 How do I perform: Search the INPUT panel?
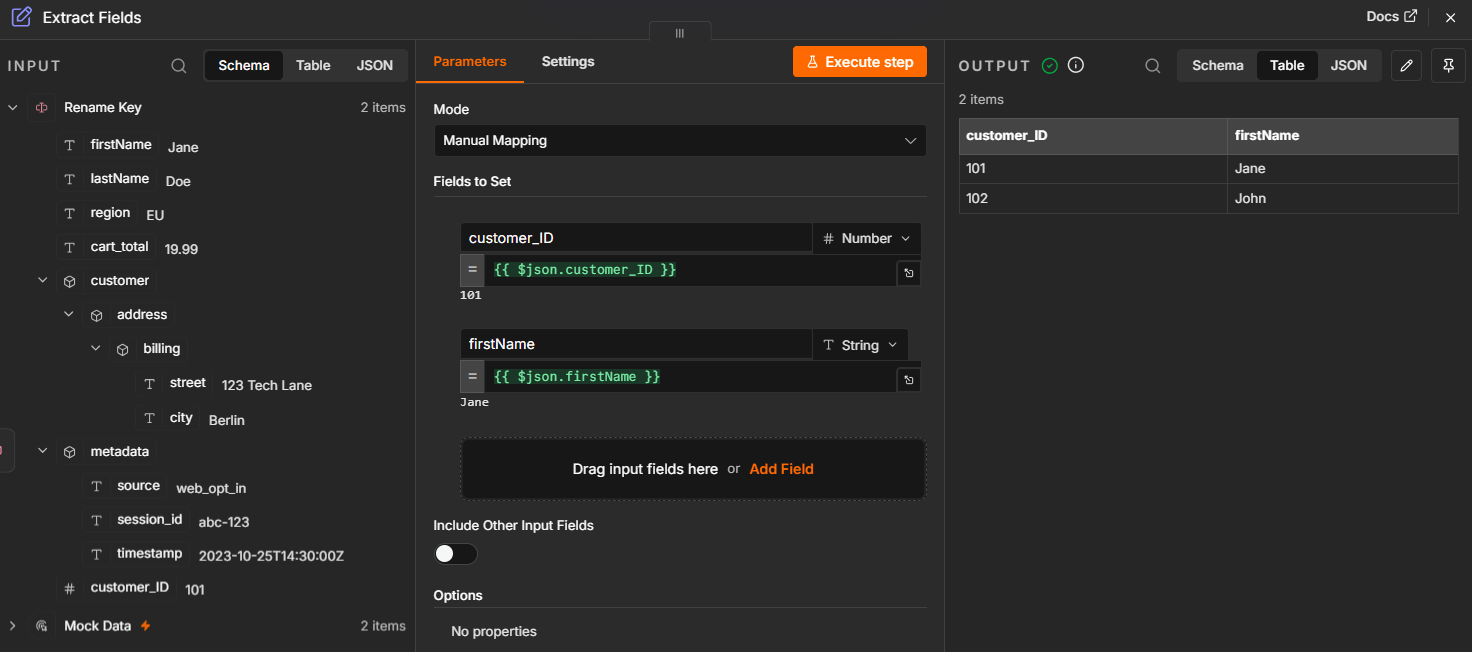coord(179,66)
